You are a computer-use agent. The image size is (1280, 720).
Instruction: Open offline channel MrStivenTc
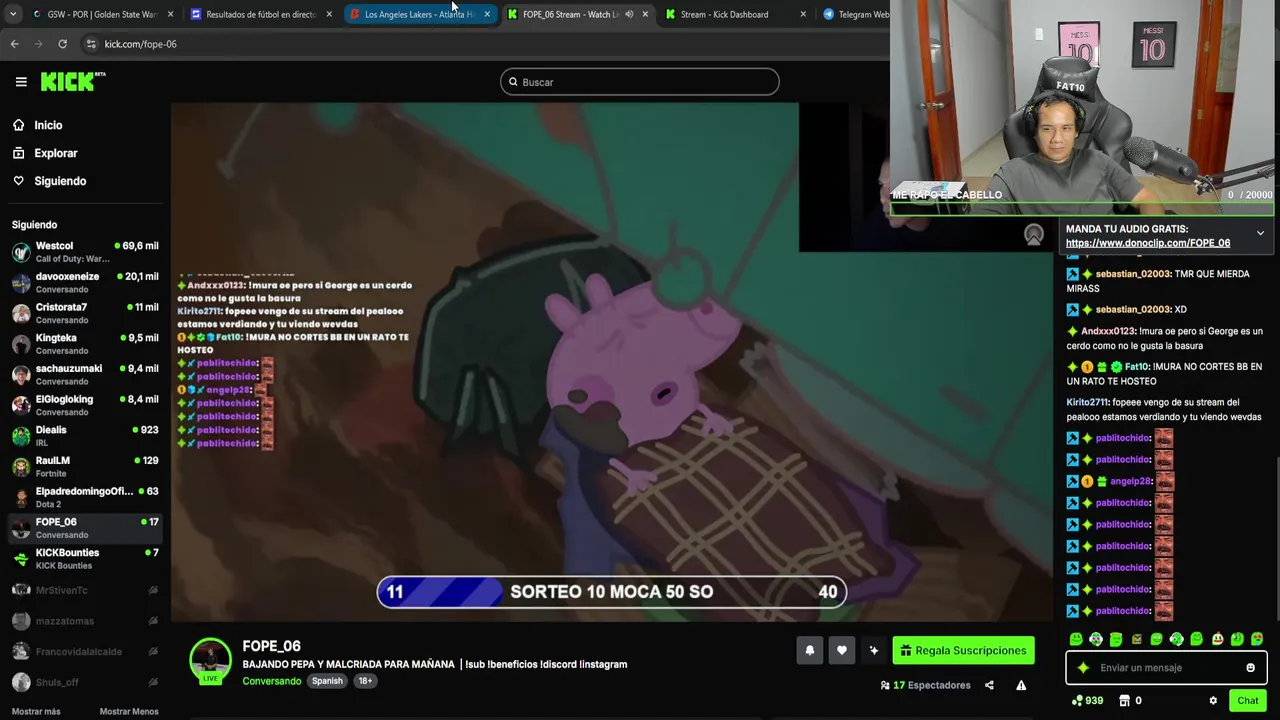pyautogui.click(x=85, y=590)
